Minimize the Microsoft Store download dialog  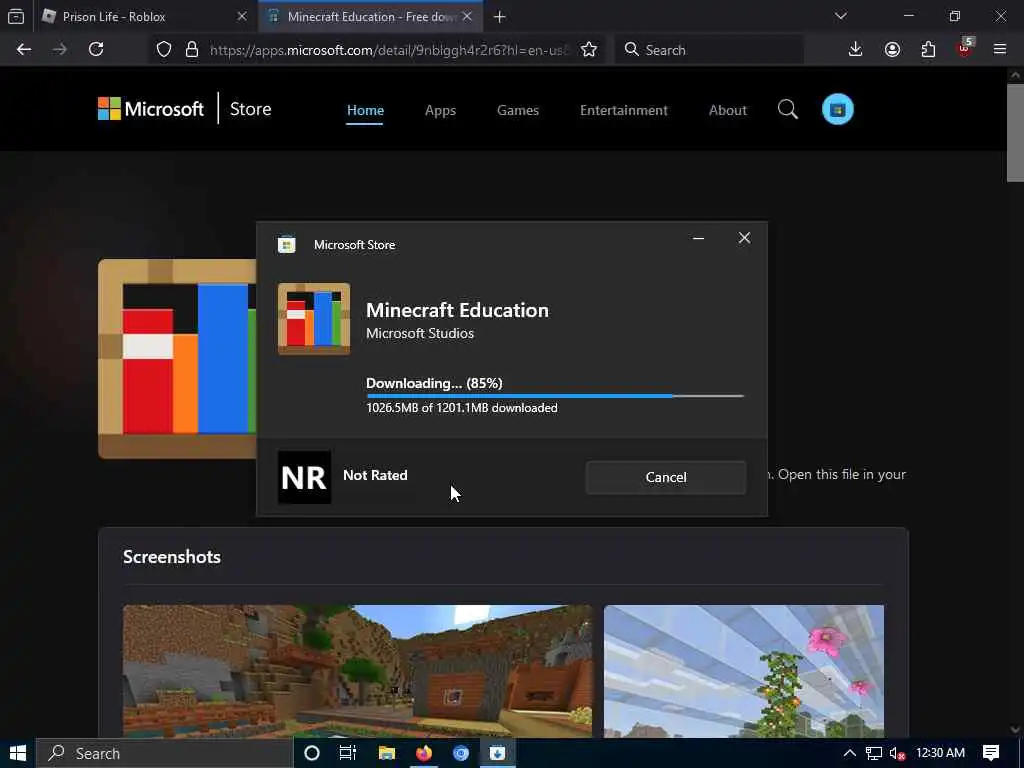(x=698, y=238)
